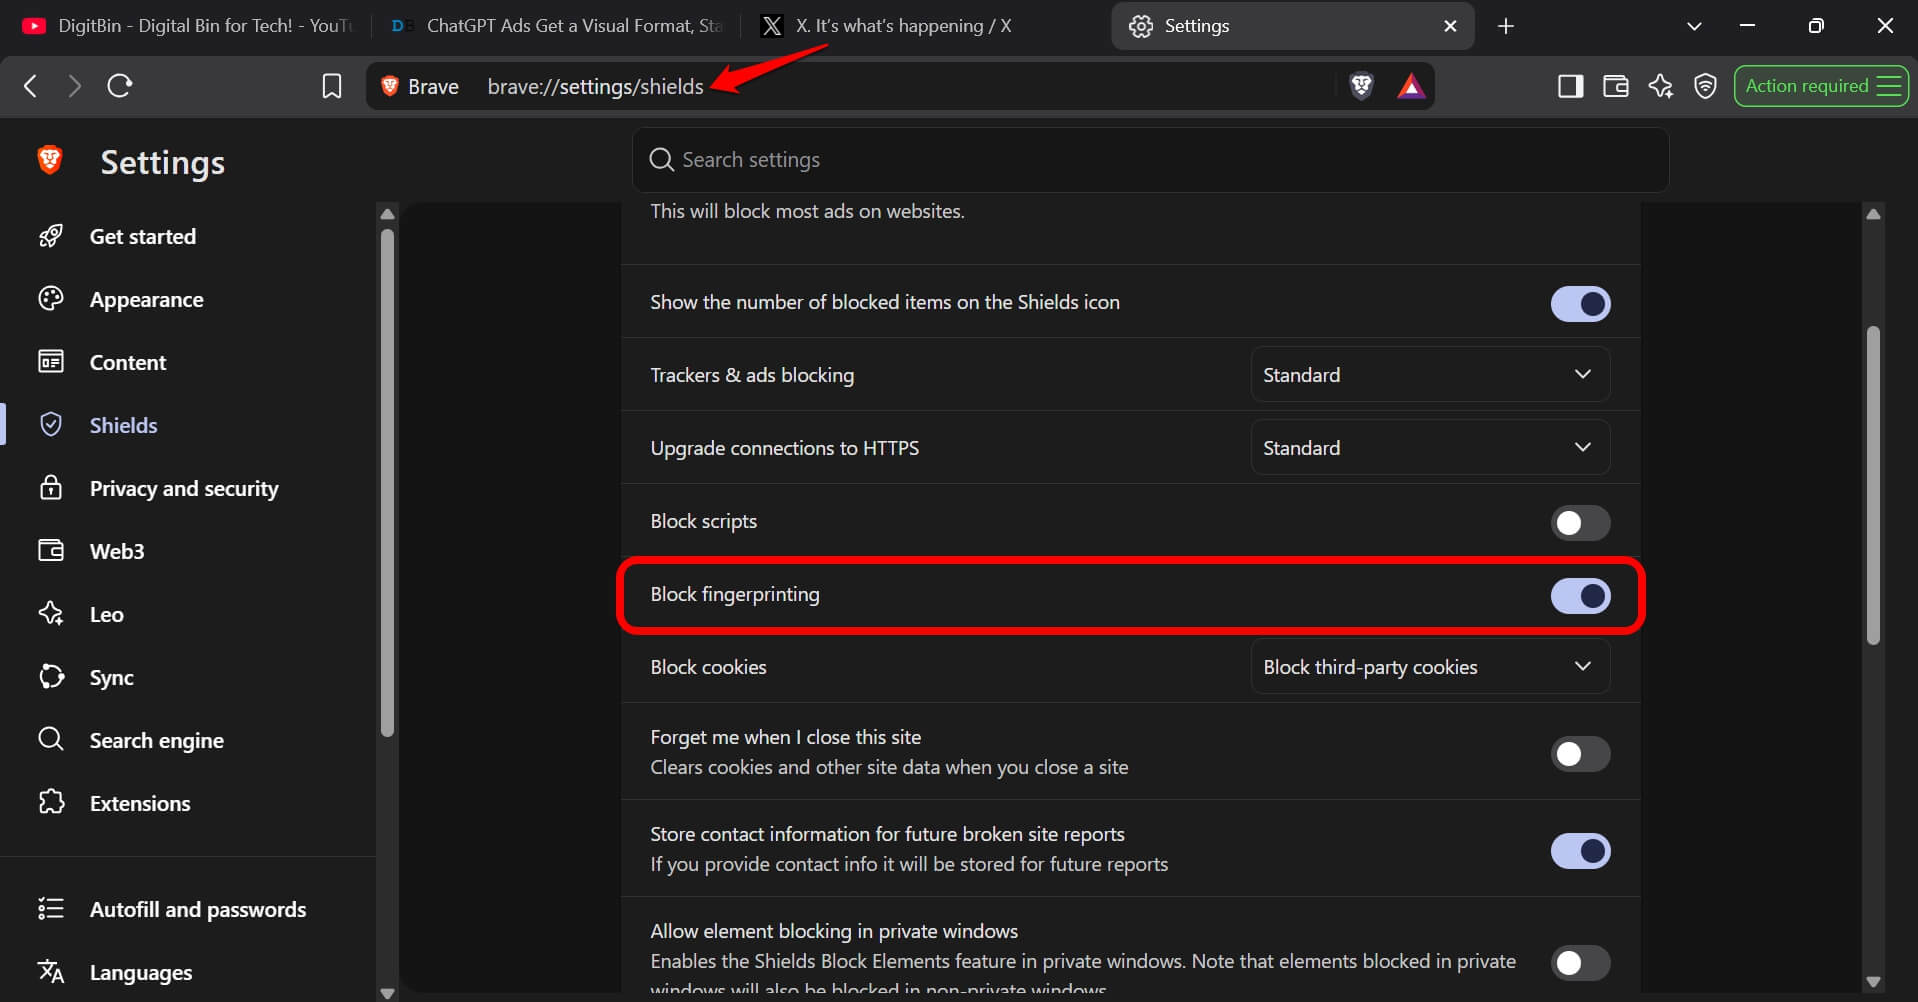Image resolution: width=1918 pixels, height=1002 pixels.
Task: Click the settings page vertical scrollbar thumb
Action: [x=1873, y=486]
